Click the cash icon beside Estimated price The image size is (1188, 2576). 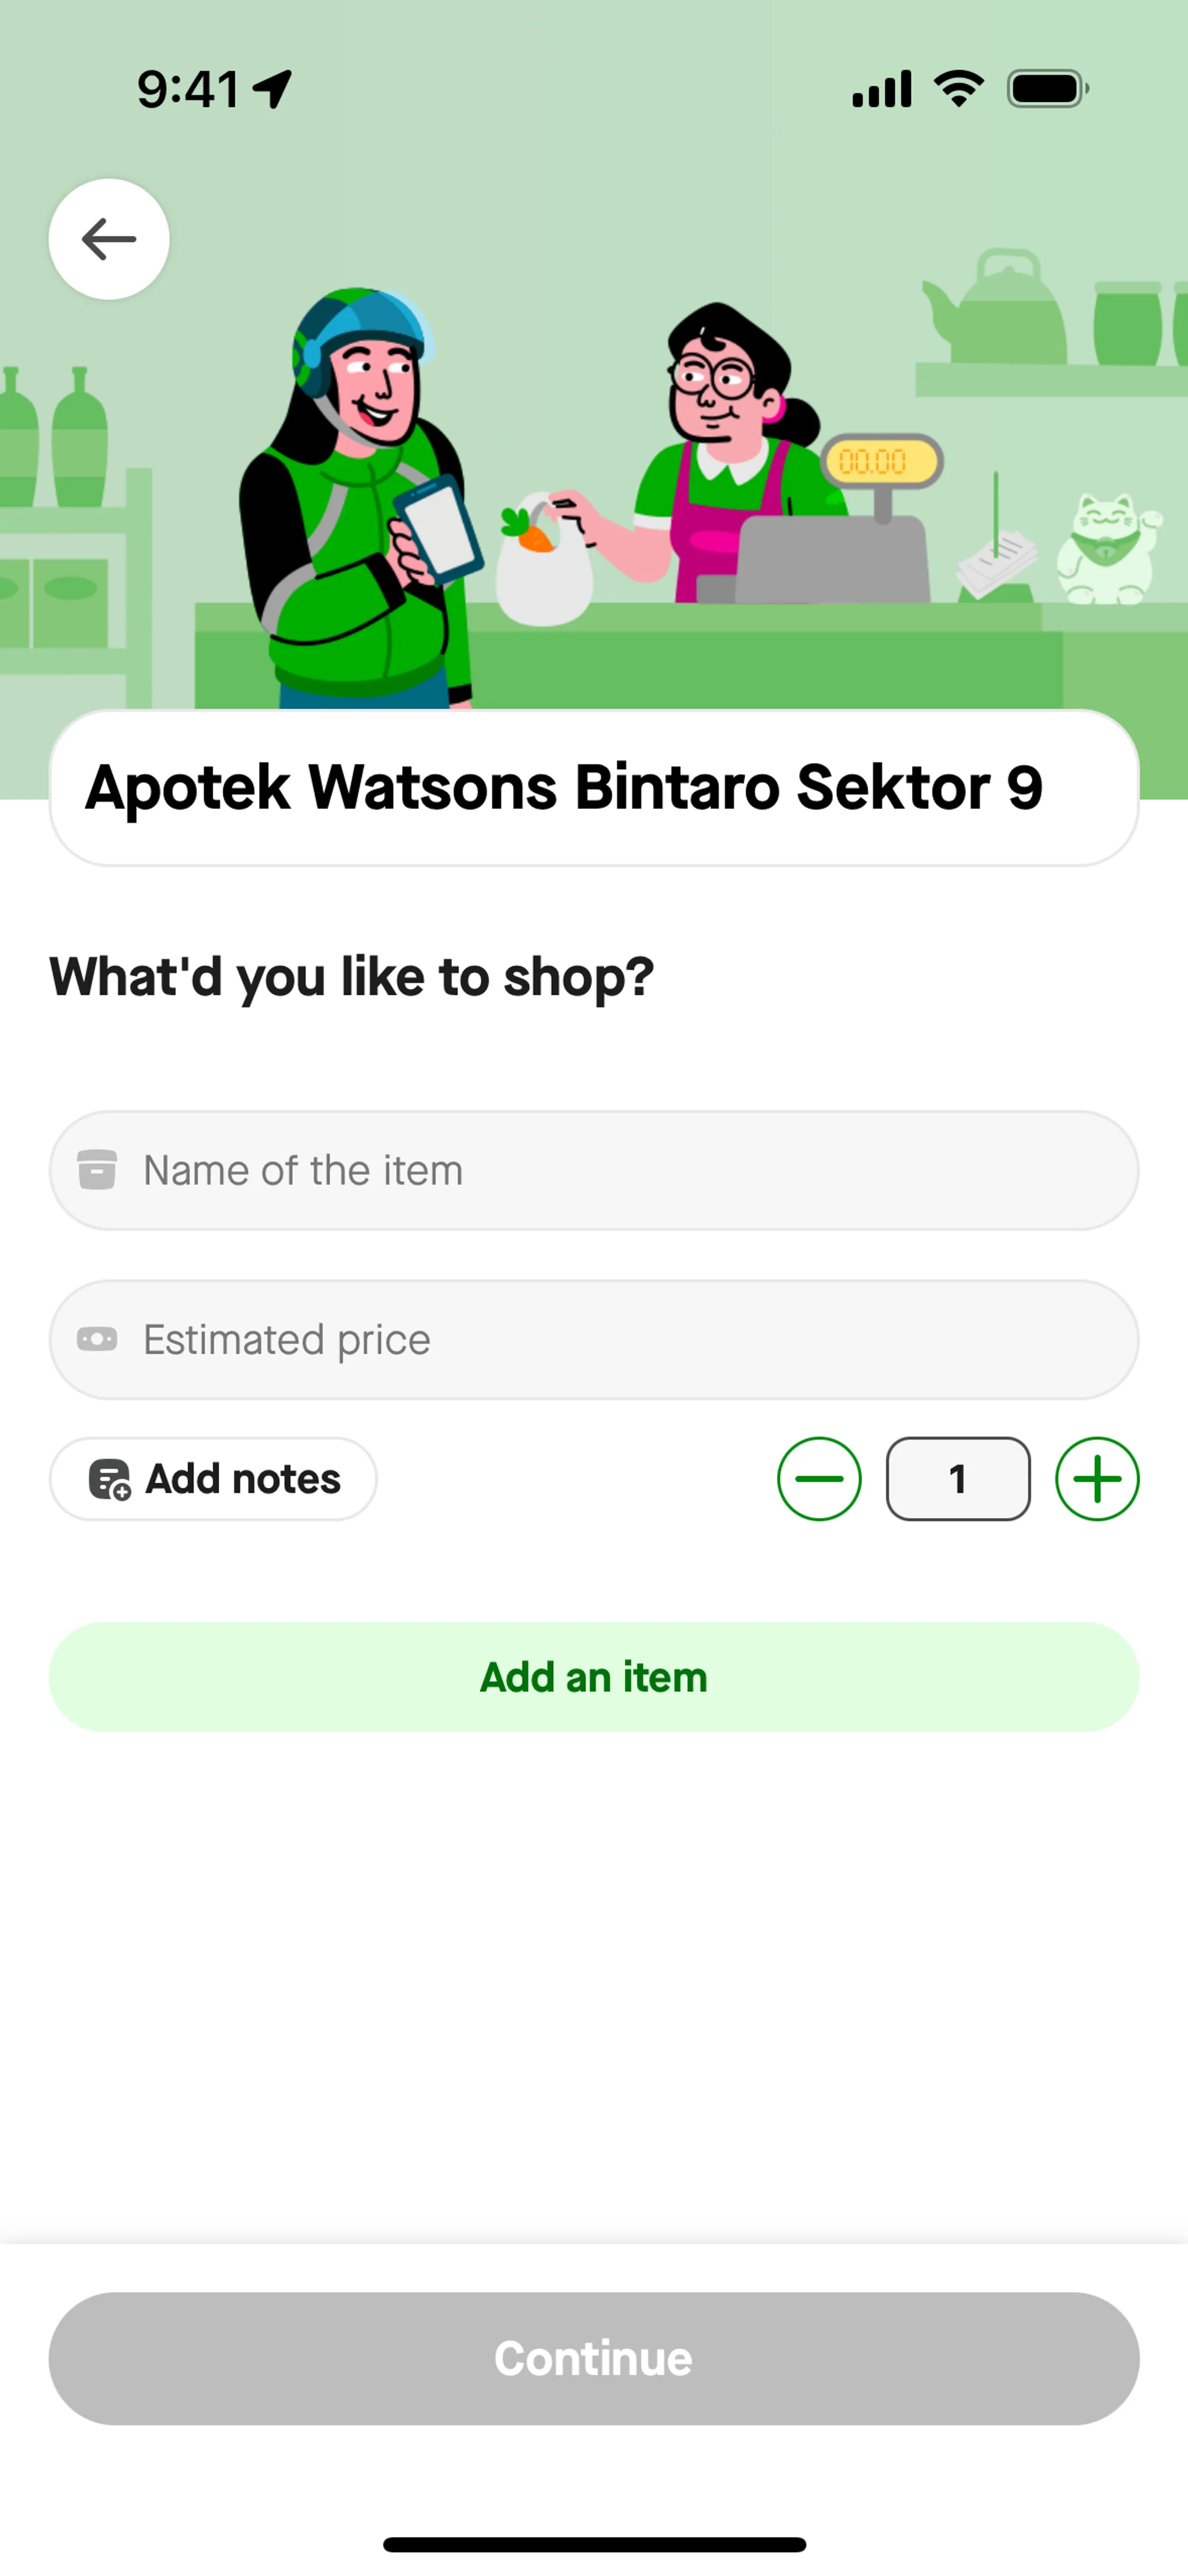coord(97,1339)
